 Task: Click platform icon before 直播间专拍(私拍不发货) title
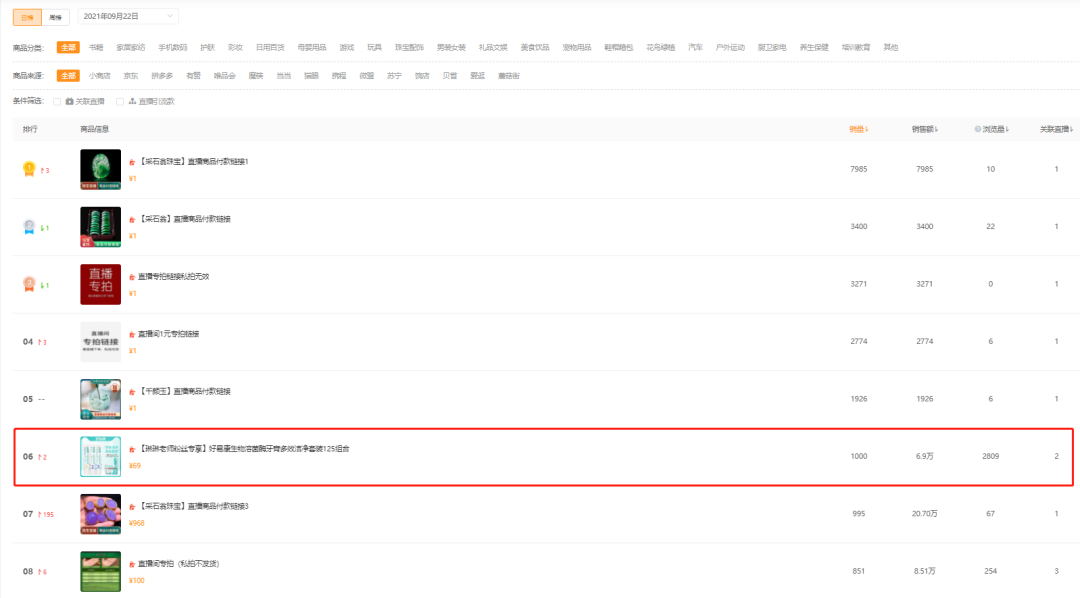[132, 564]
